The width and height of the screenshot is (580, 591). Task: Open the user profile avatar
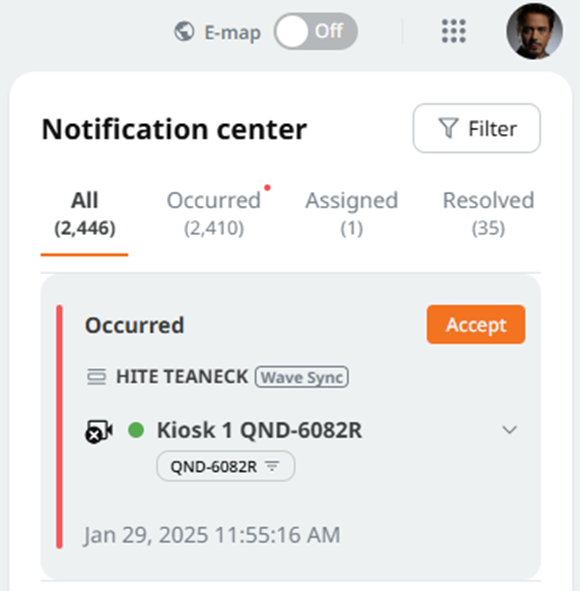pyautogui.click(x=534, y=31)
